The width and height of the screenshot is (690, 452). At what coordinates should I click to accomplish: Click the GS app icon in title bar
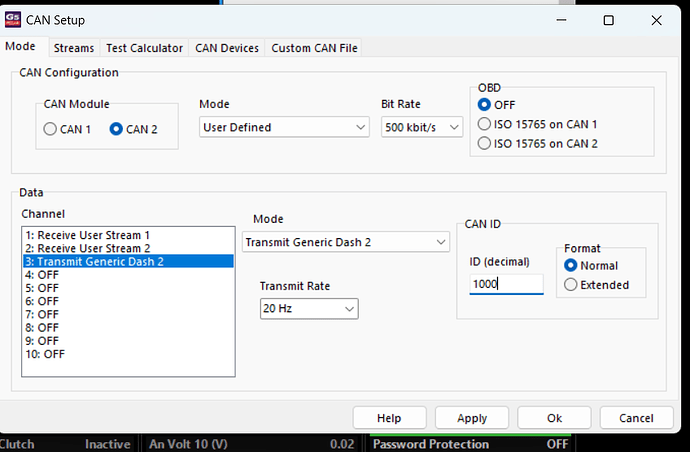pos(13,20)
